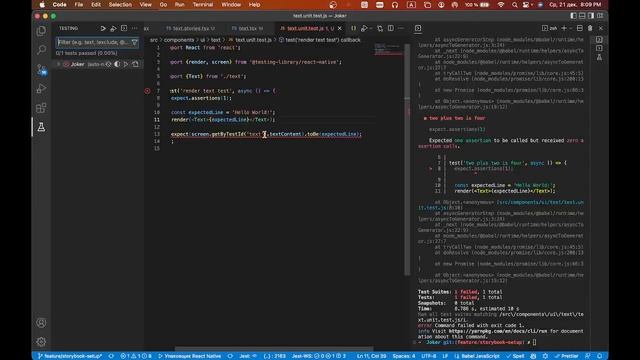This screenshot has height=360, width=640.
Task: Open the Search view in the activity bar
Action: [41, 50]
